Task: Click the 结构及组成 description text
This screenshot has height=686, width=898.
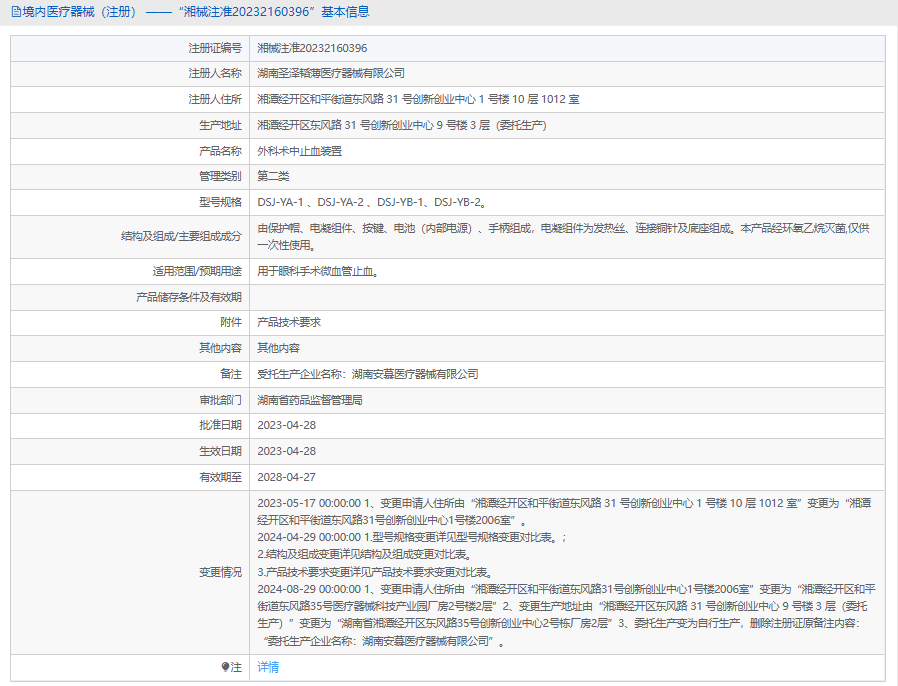Action: click(x=564, y=236)
